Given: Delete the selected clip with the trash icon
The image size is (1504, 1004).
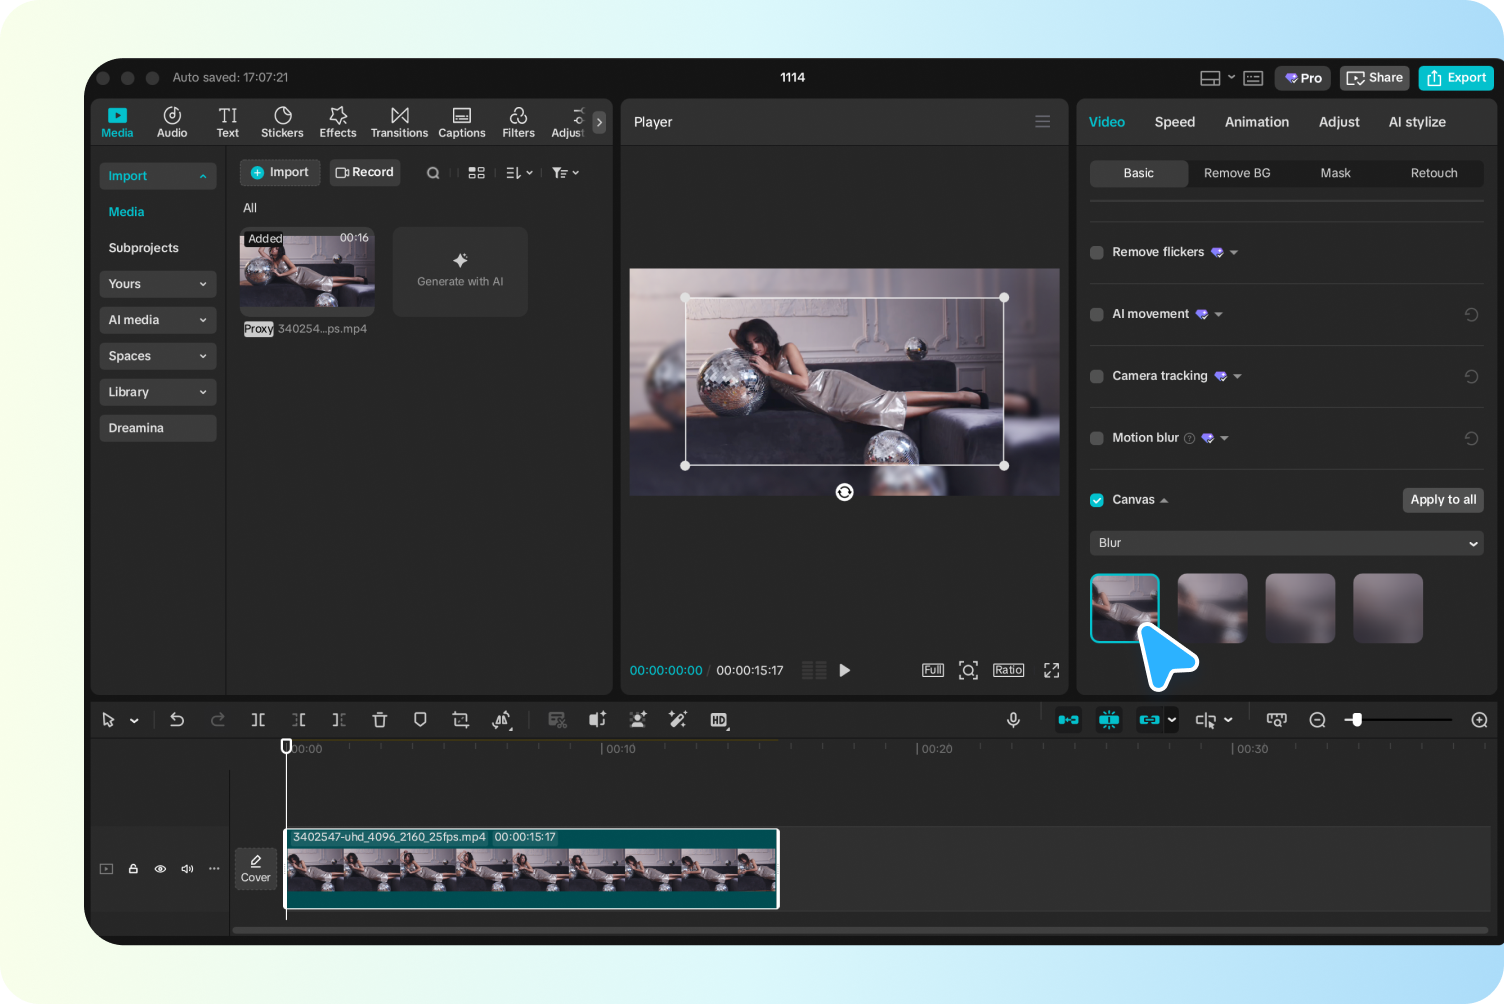Looking at the screenshot, I should pyautogui.click(x=380, y=719).
